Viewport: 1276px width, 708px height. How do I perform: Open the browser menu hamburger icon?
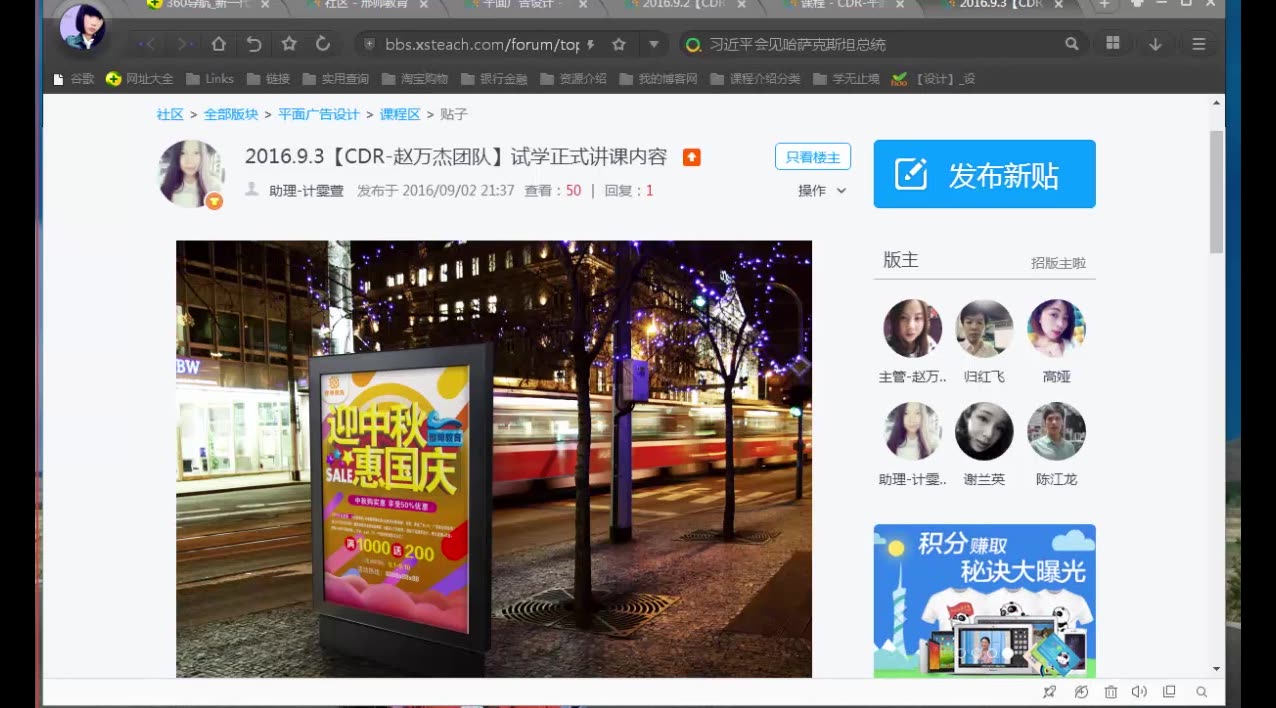click(1198, 44)
